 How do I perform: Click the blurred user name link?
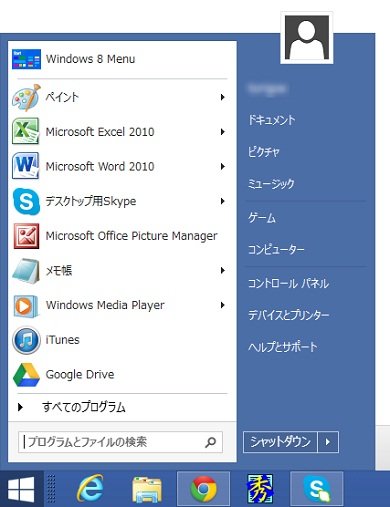pyautogui.click(x=267, y=89)
